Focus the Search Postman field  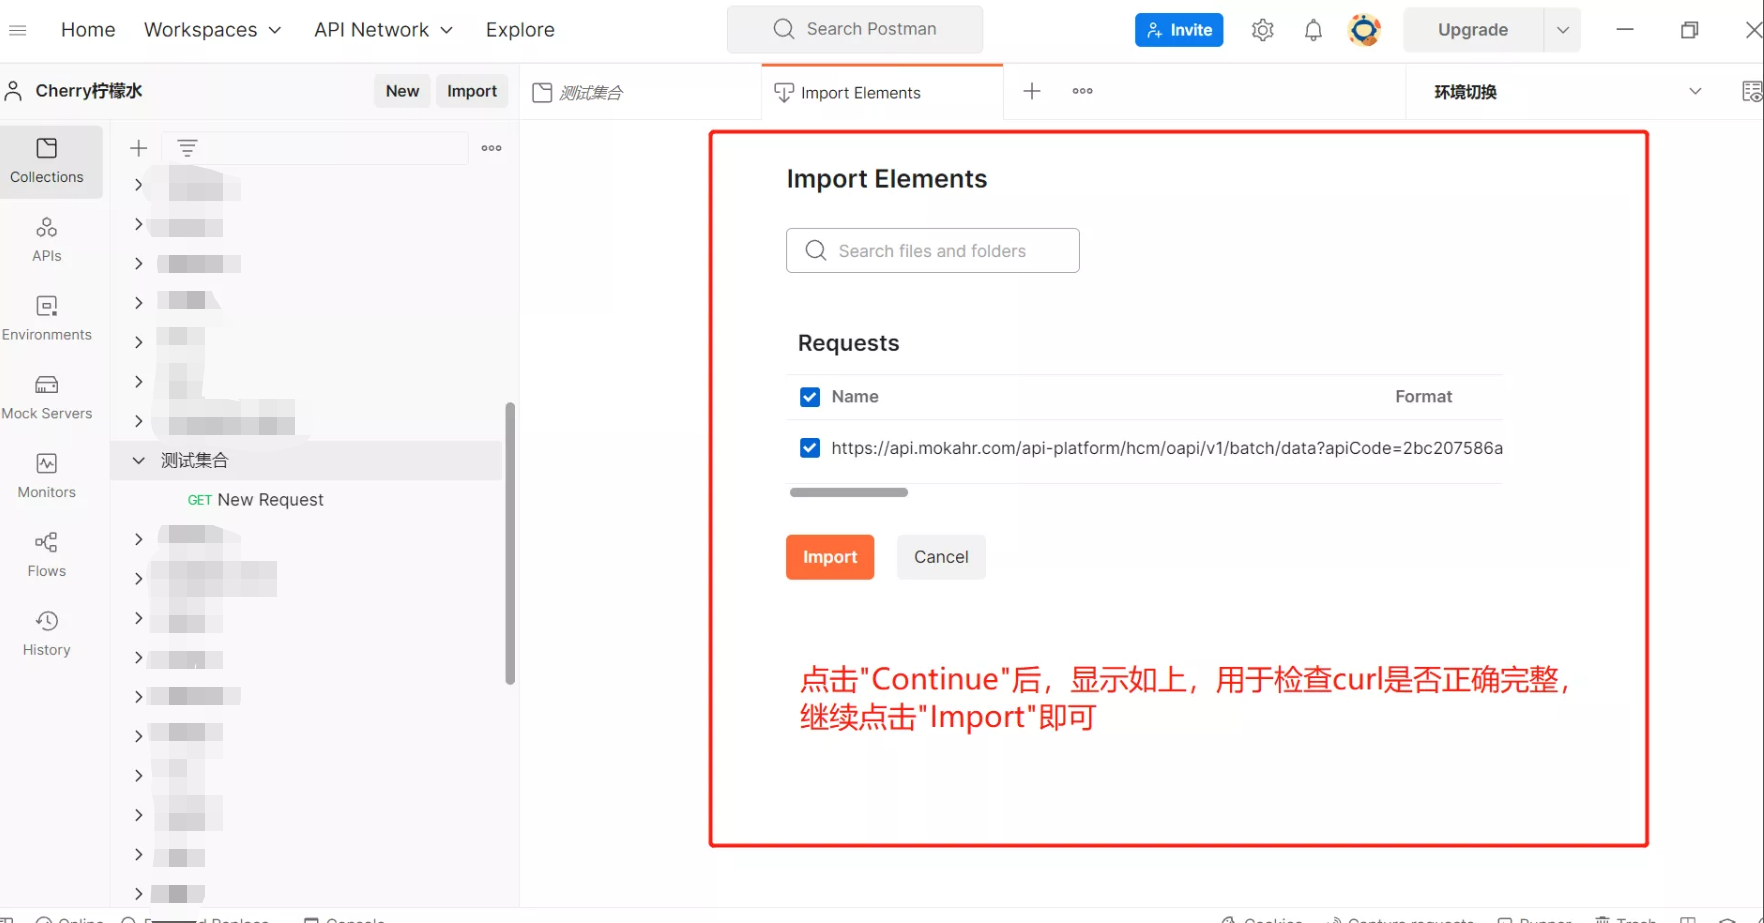[x=855, y=29]
